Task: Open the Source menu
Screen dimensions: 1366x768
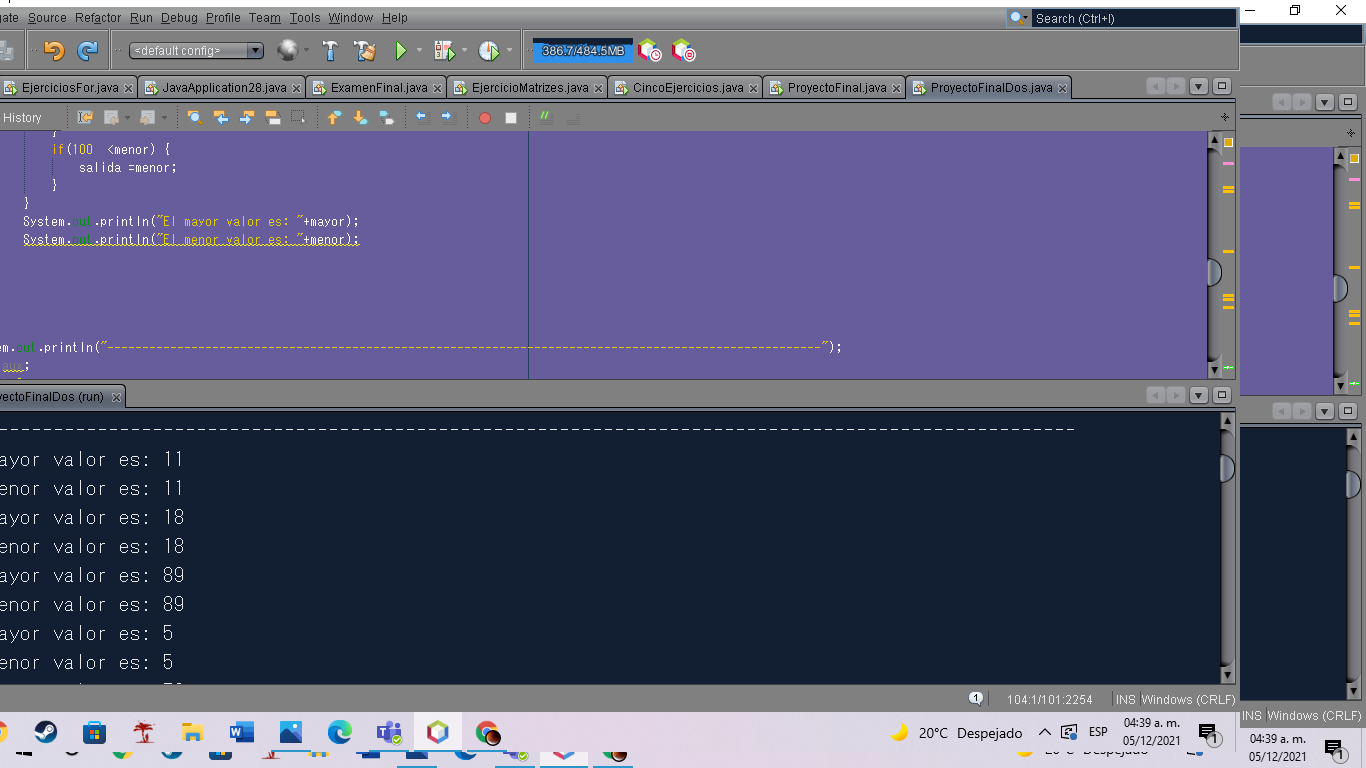Action: tap(47, 18)
